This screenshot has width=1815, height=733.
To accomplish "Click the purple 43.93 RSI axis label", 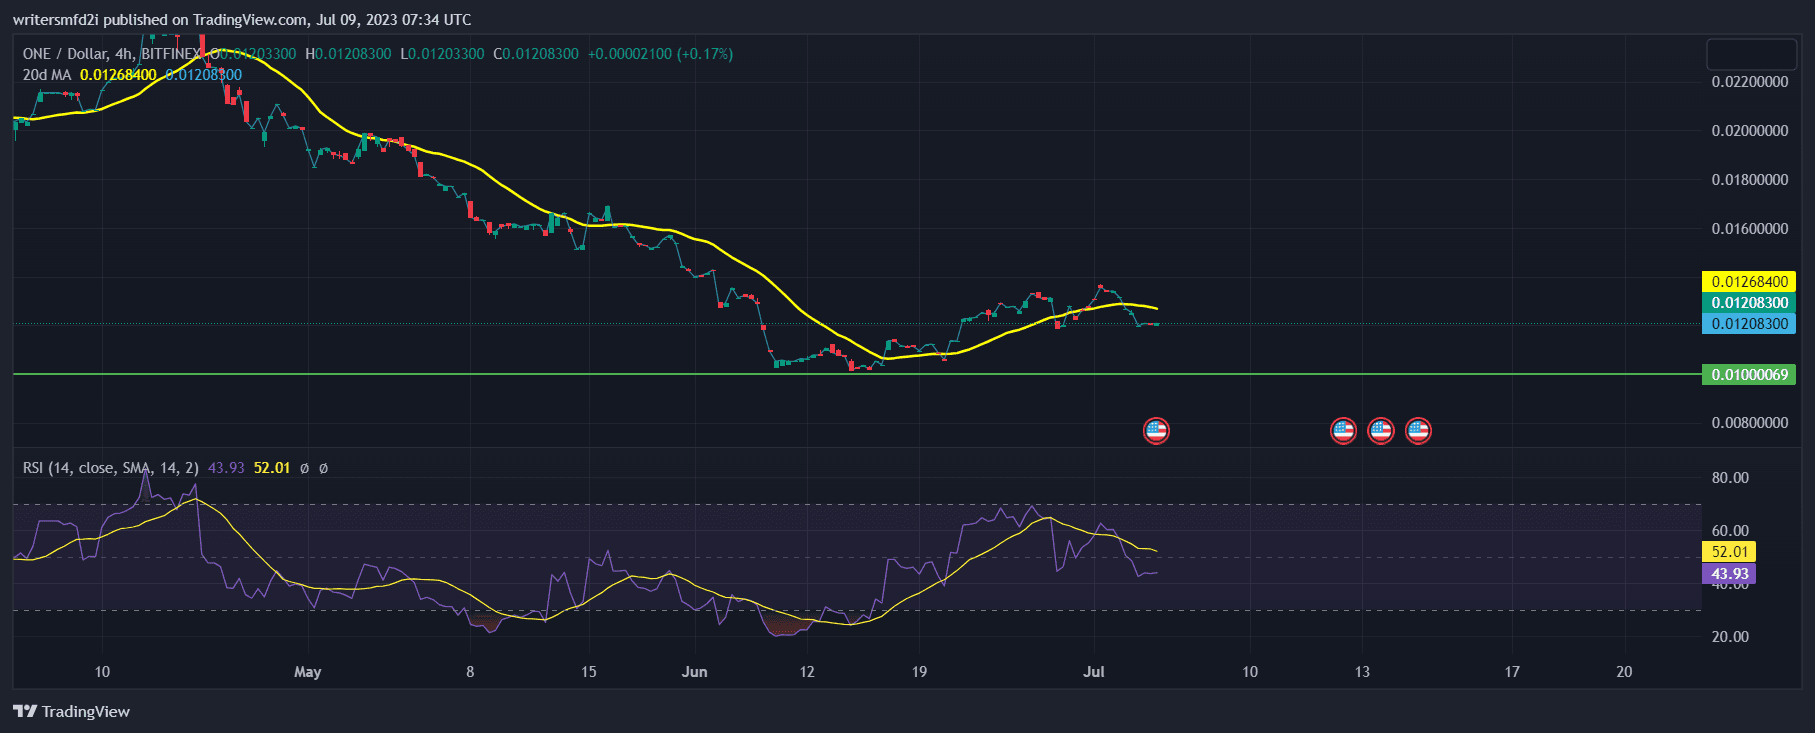I will 1729,574.
